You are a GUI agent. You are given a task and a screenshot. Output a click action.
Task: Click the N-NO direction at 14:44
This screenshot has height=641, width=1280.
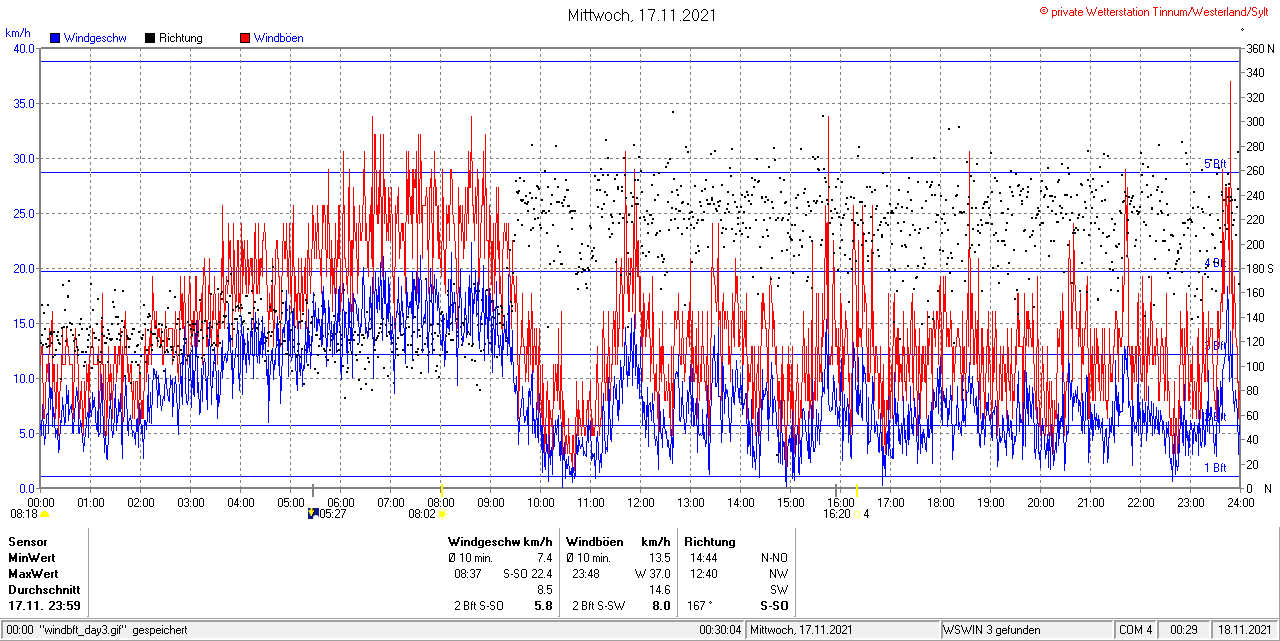click(772, 557)
